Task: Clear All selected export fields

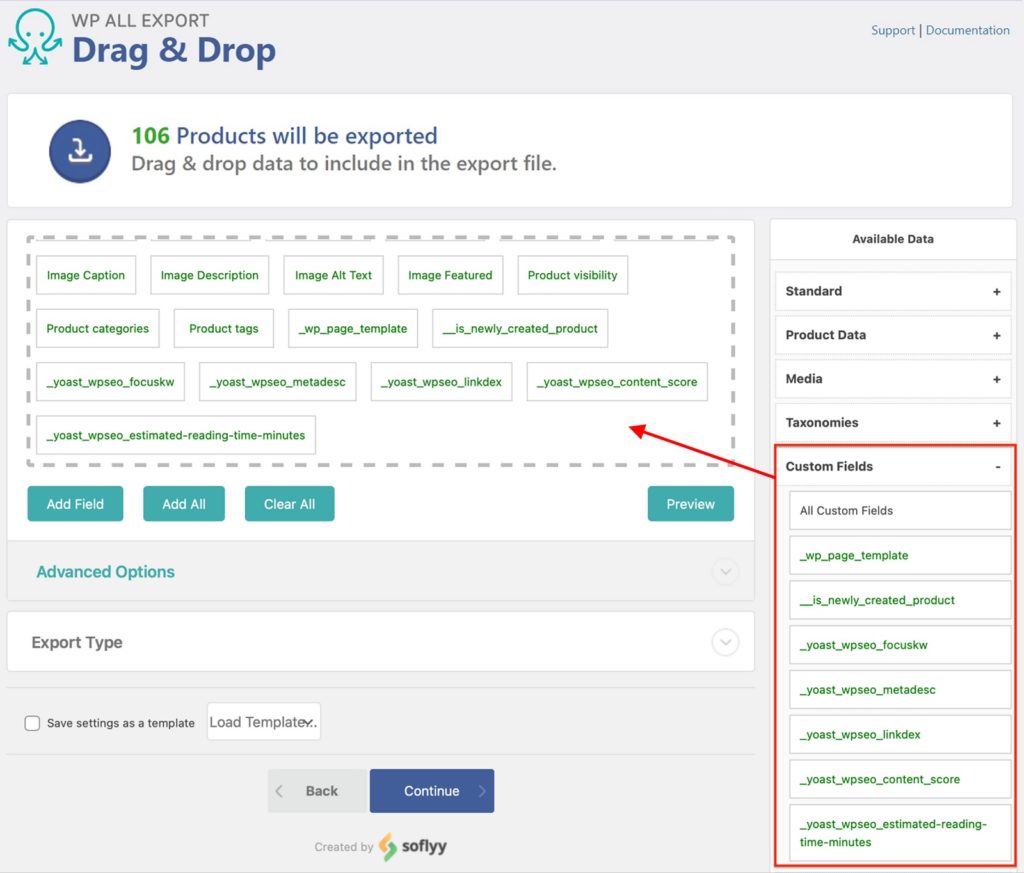Action: click(x=289, y=504)
